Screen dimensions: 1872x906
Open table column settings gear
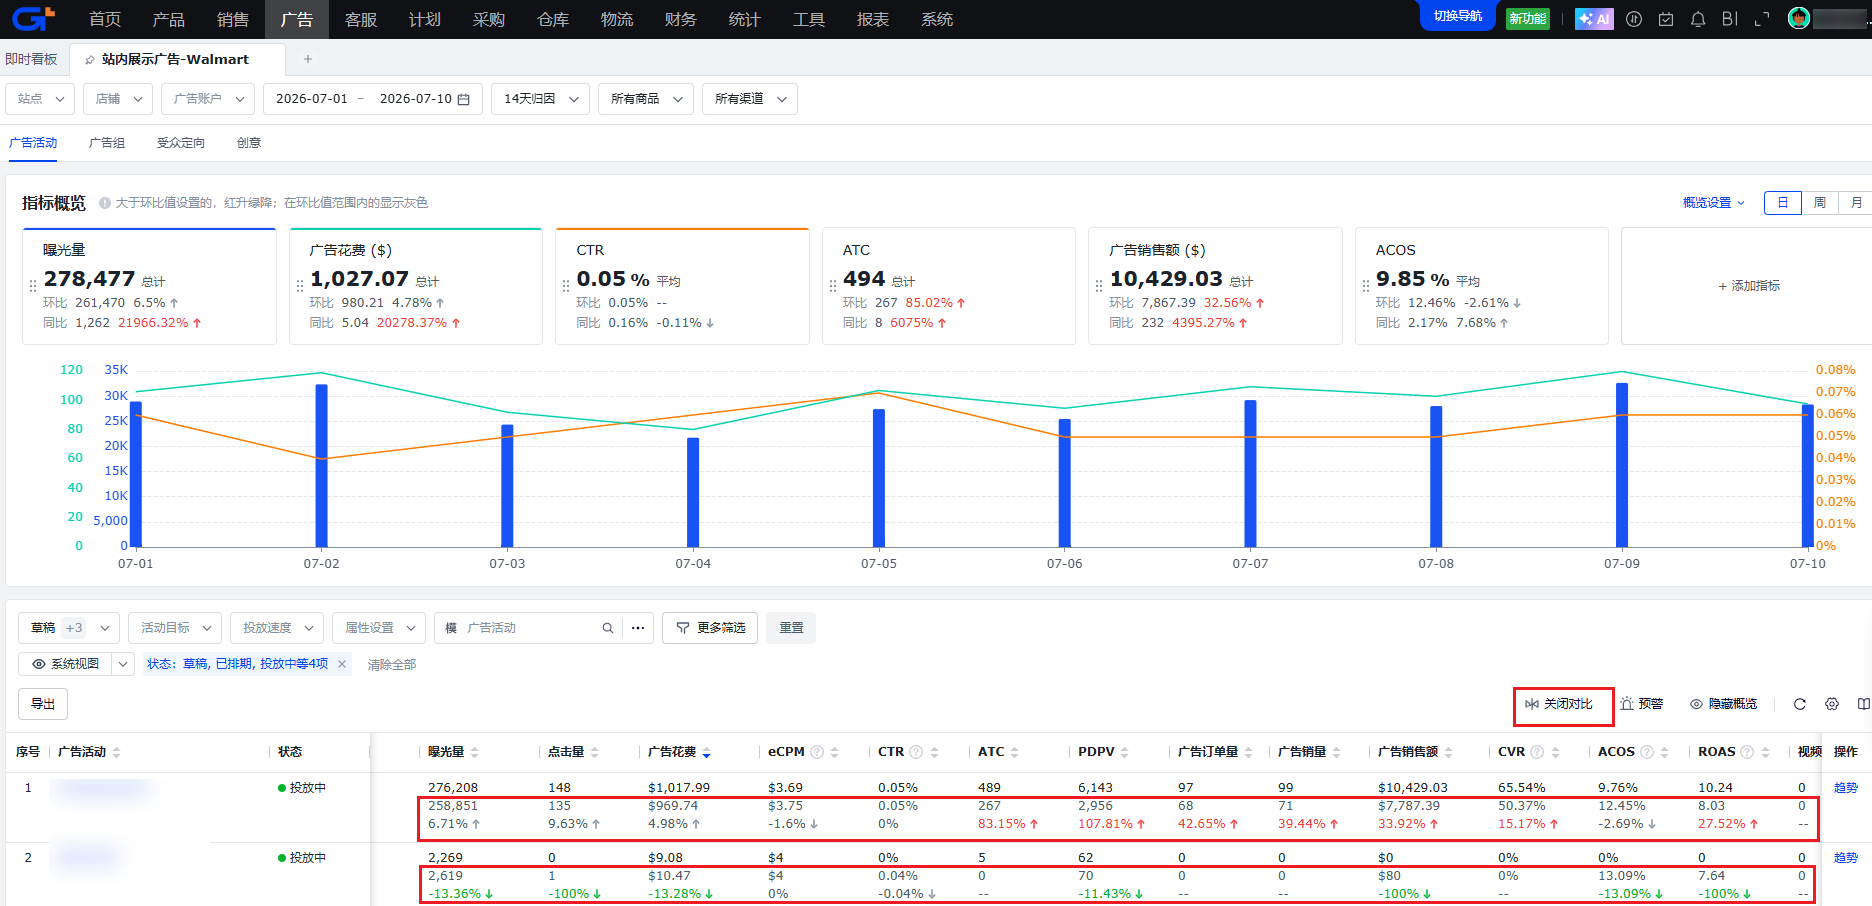coord(1832,704)
